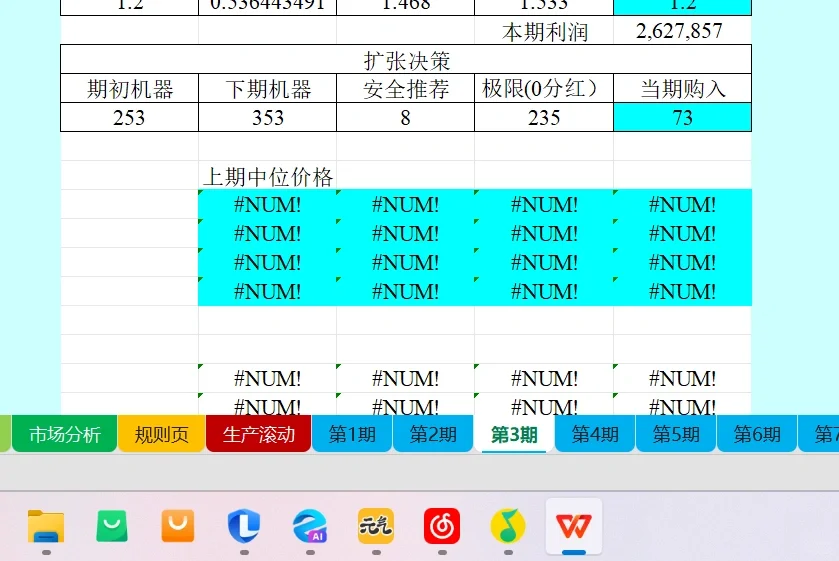The image size is (839, 561).
Task: Select the #NUM! cell directly below 上期中位价格
Action: click(268, 204)
